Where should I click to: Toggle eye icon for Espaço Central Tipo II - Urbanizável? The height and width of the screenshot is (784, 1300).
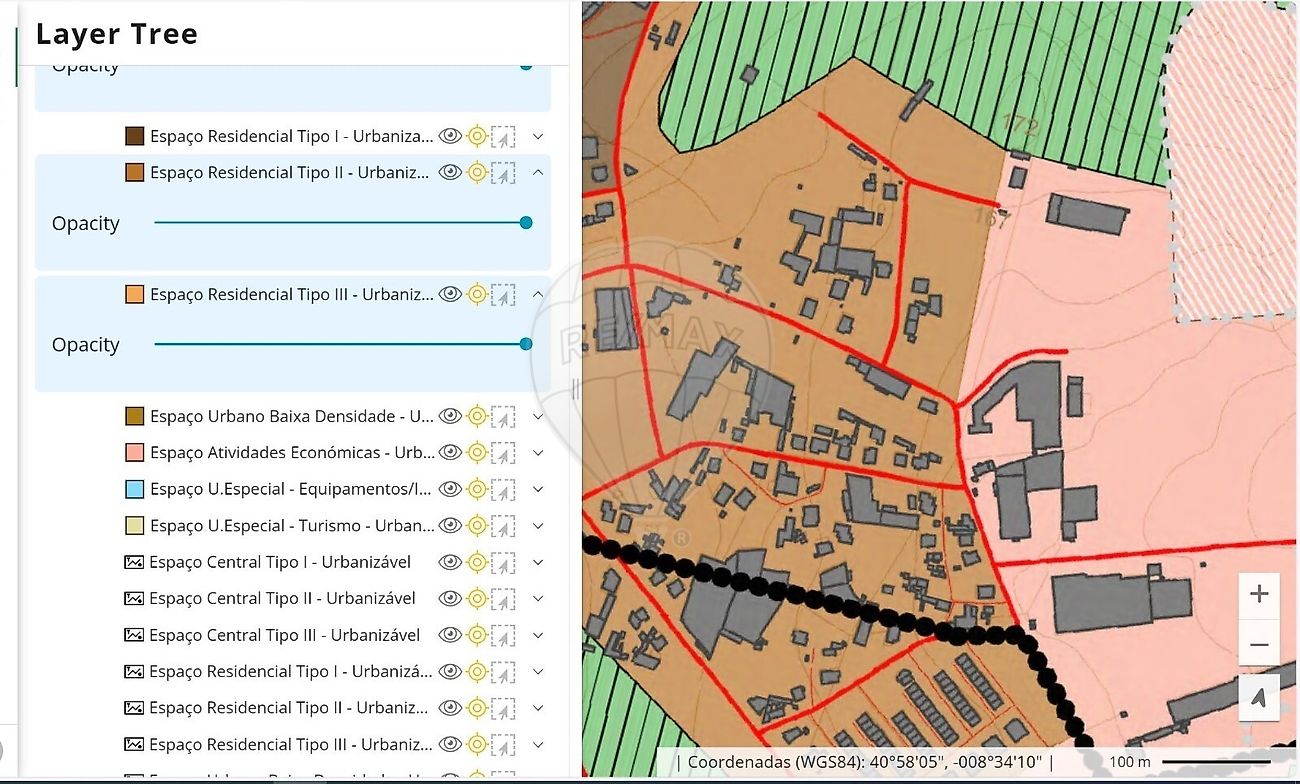pos(450,598)
